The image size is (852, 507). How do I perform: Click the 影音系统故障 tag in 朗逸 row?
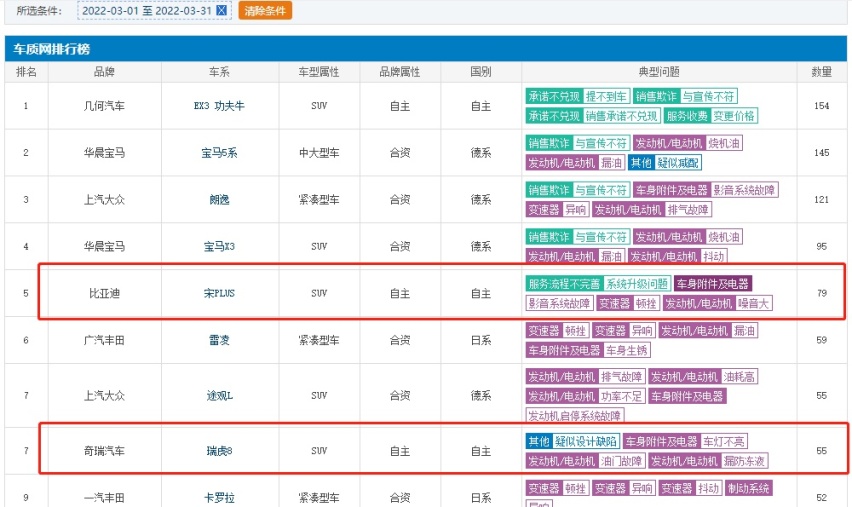pos(744,190)
